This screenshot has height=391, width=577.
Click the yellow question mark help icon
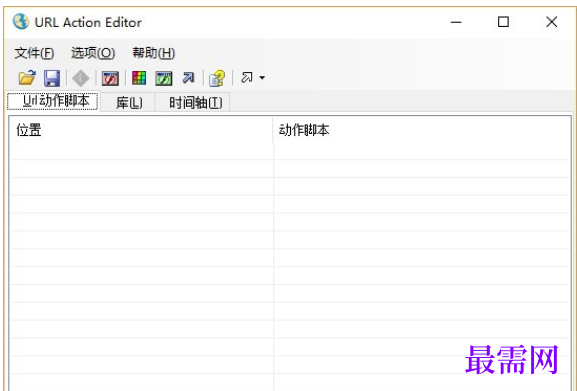[217, 78]
